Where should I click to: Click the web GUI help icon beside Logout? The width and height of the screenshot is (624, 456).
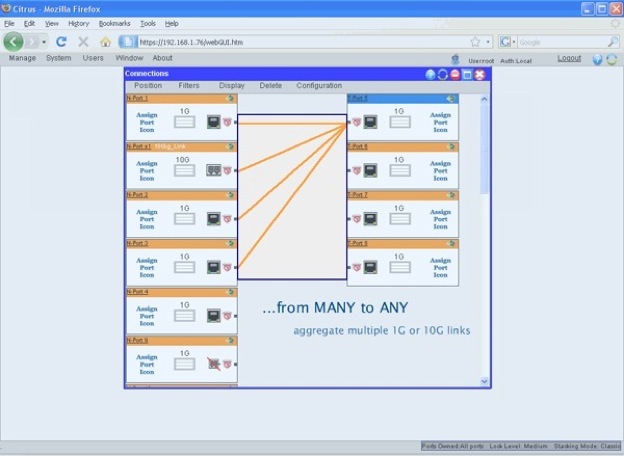(x=597, y=60)
